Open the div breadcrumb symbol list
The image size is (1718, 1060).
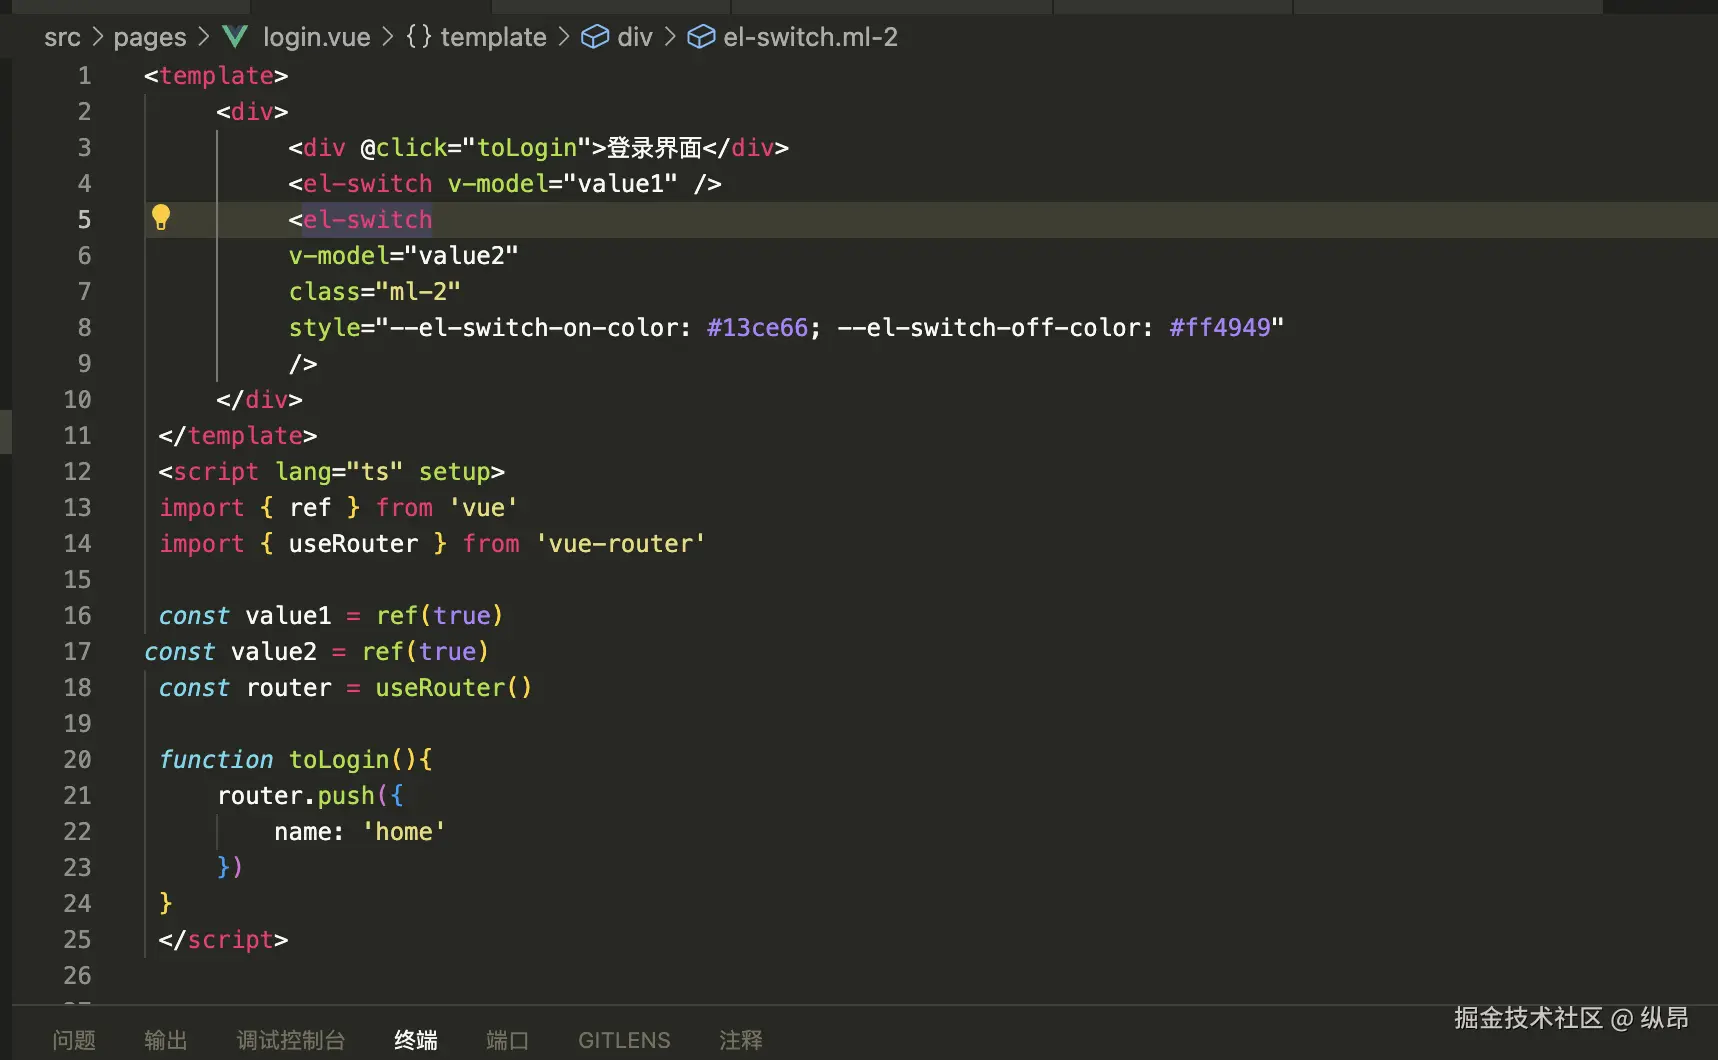tap(635, 37)
